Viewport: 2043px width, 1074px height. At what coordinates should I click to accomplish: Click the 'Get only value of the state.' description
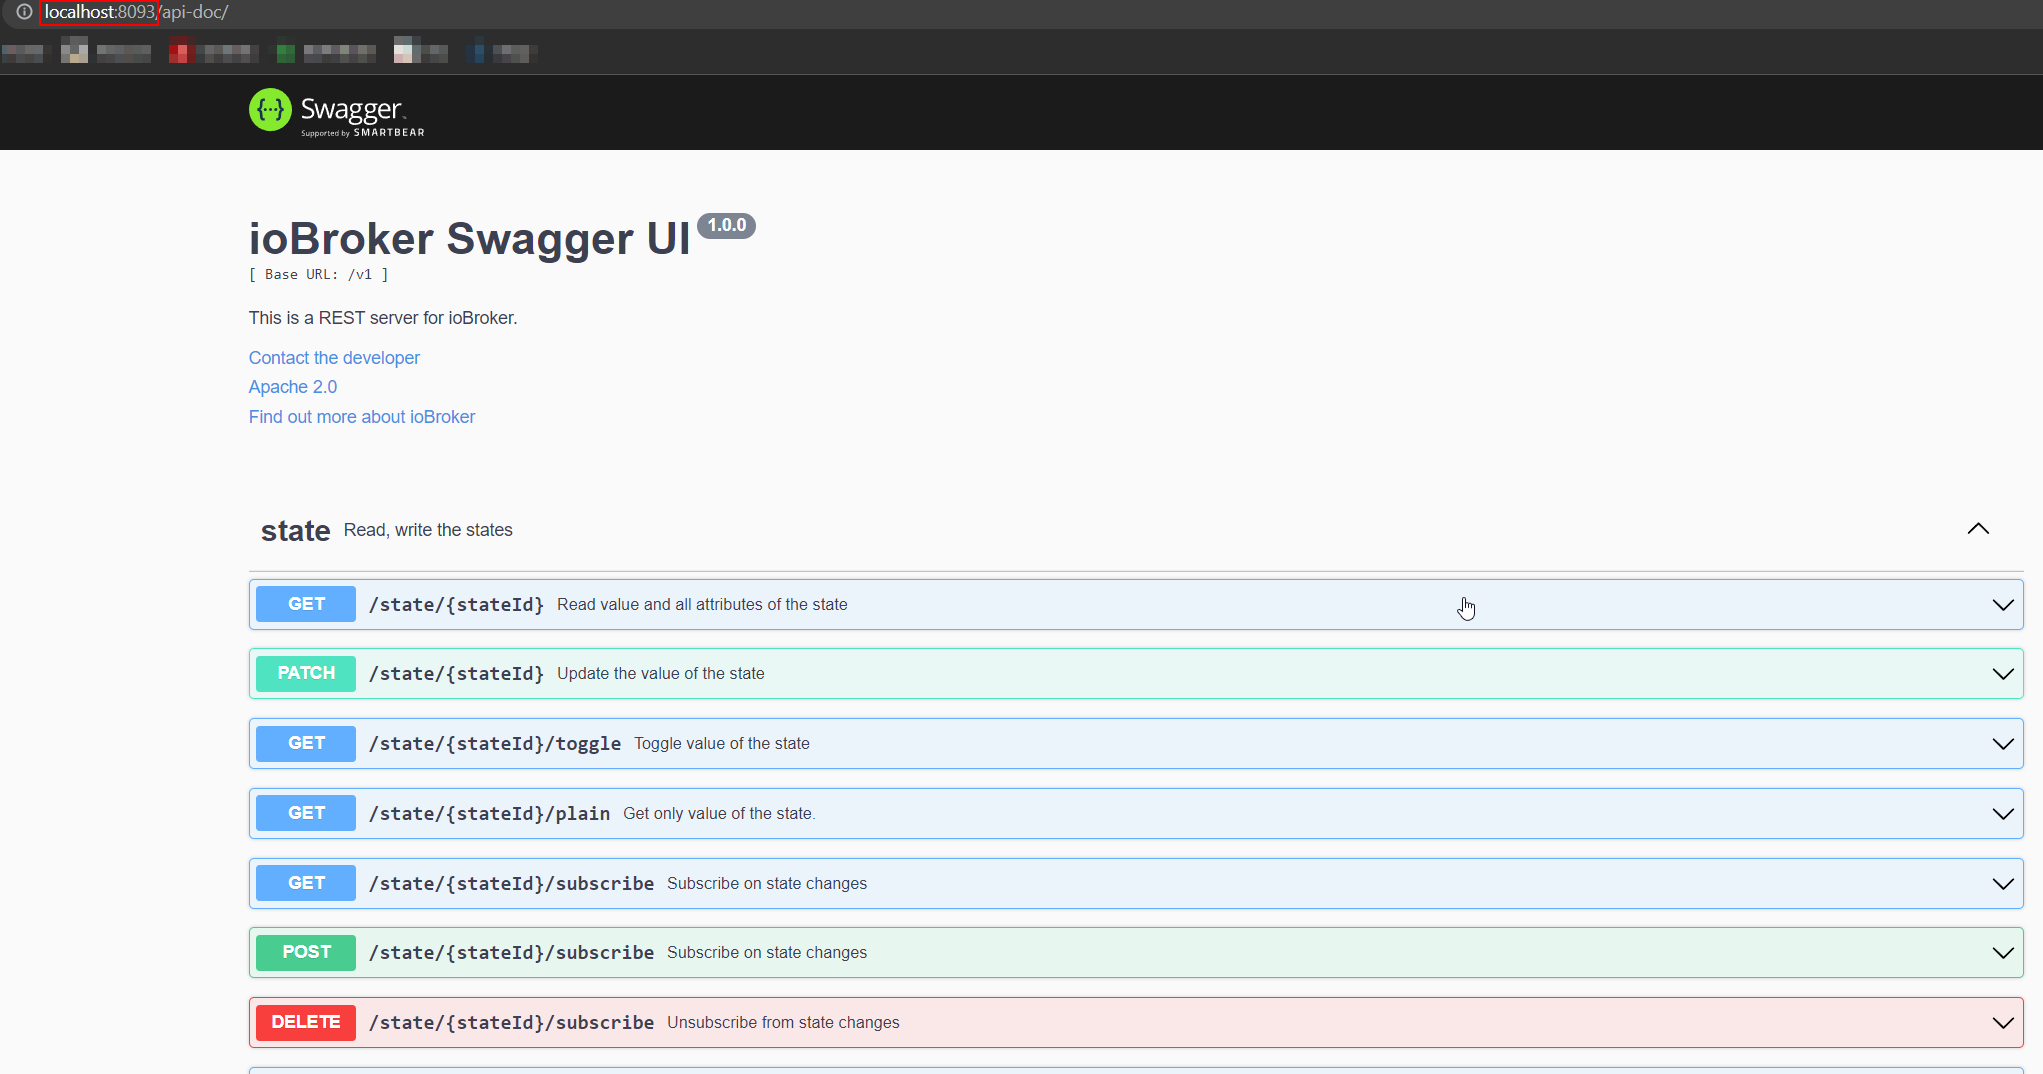coord(719,814)
